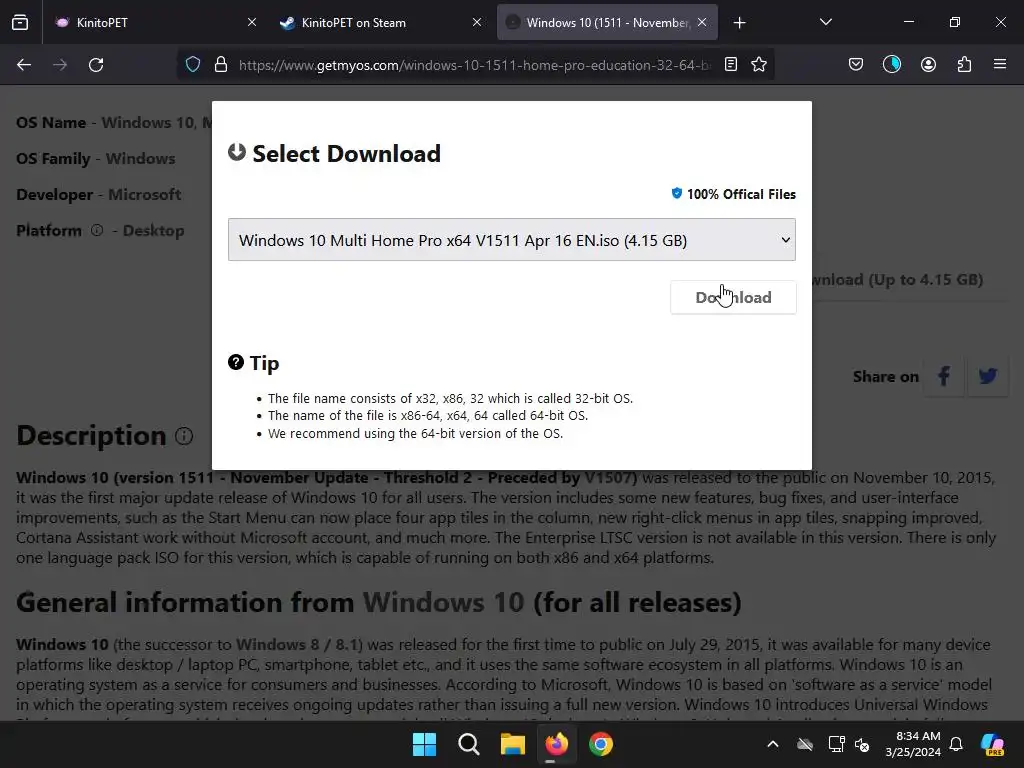
Task: Click the Firefox taskbar icon
Action: click(x=556, y=744)
